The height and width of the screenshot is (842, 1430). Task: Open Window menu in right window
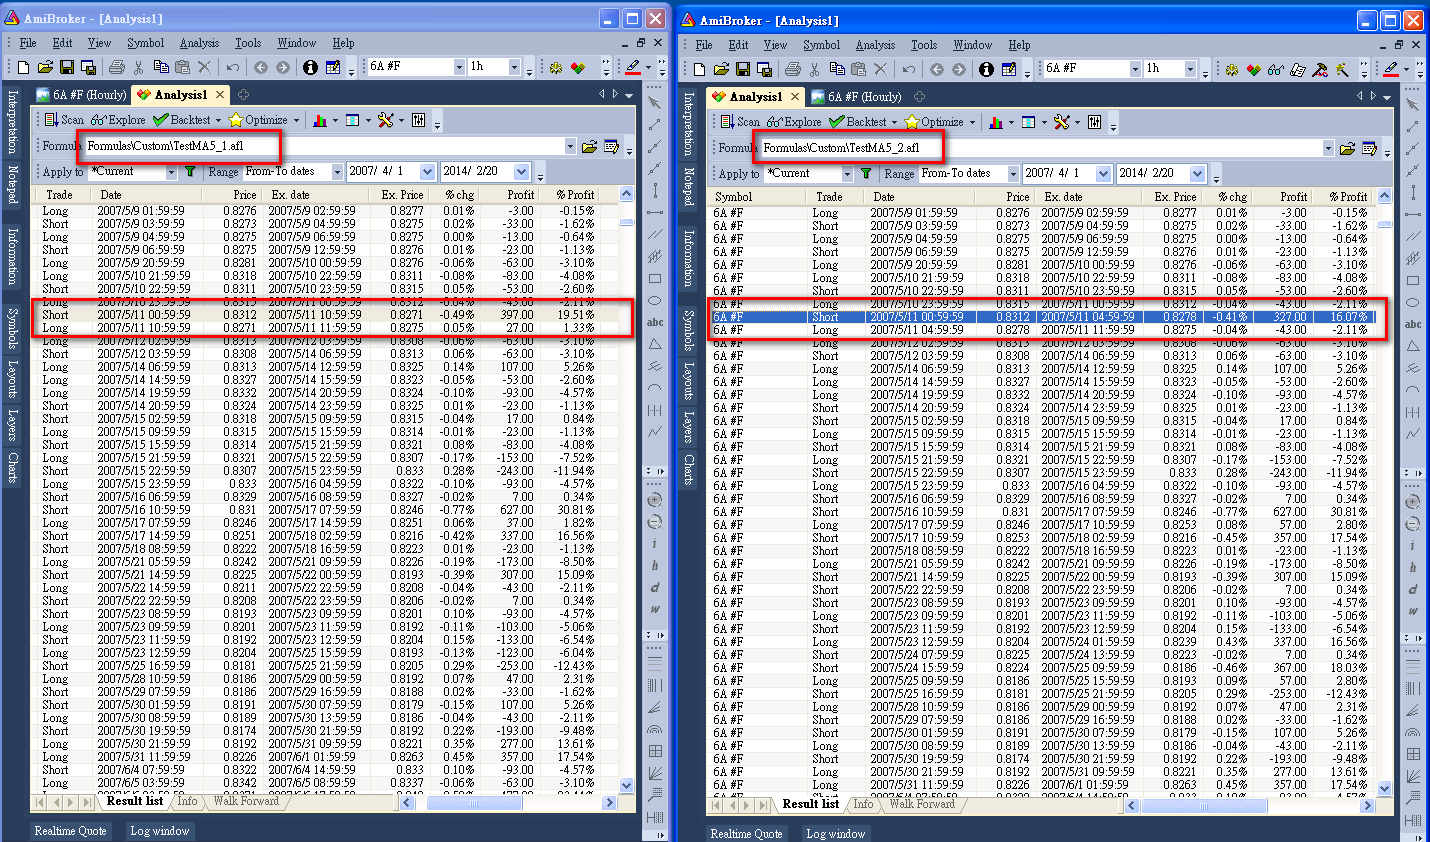click(x=972, y=45)
